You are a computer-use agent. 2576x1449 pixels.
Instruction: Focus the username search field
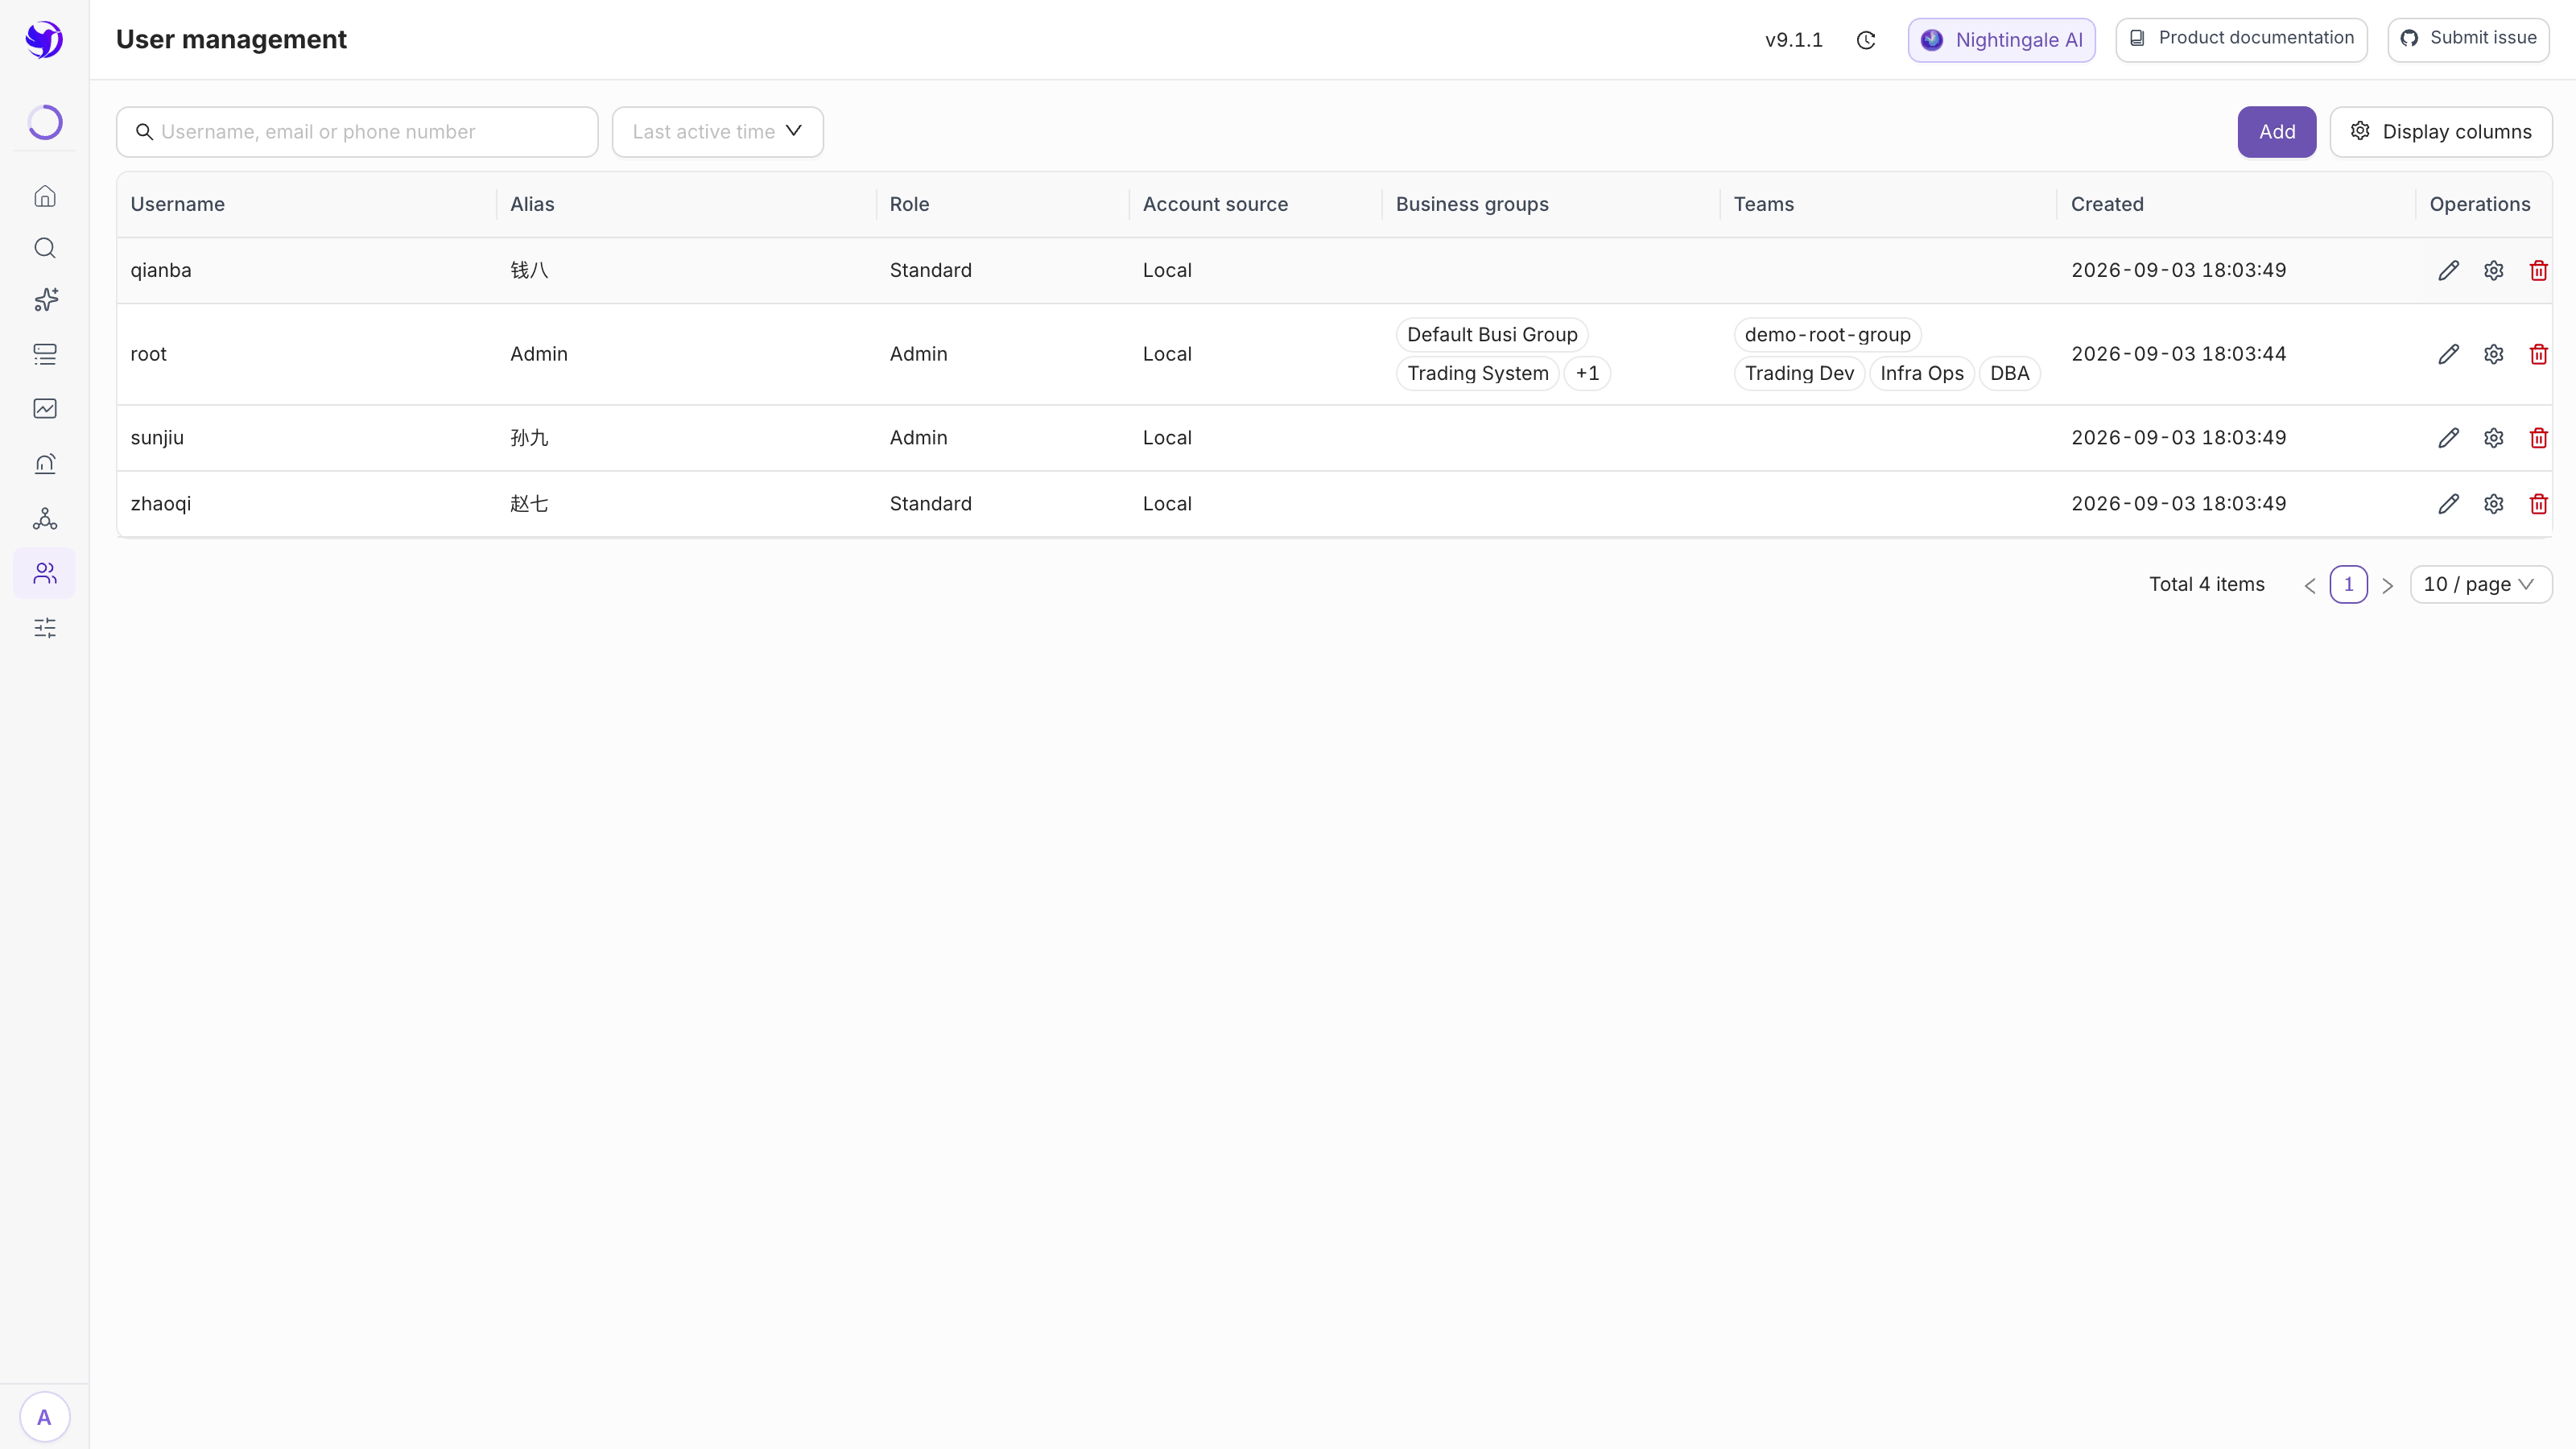click(x=357, y=132)
